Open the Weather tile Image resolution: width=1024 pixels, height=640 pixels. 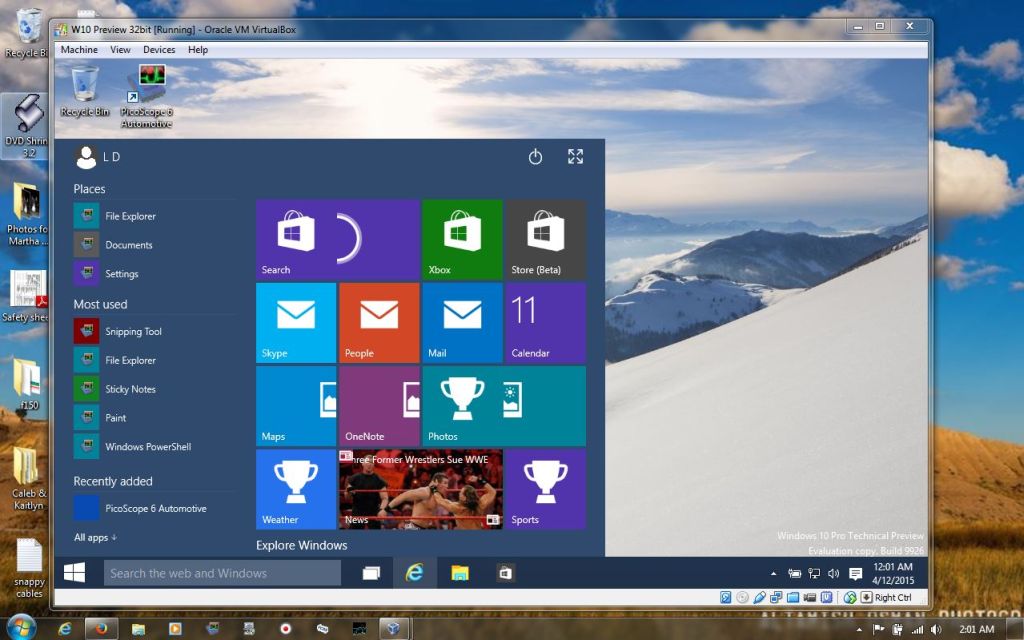click(x=296, y=489)
